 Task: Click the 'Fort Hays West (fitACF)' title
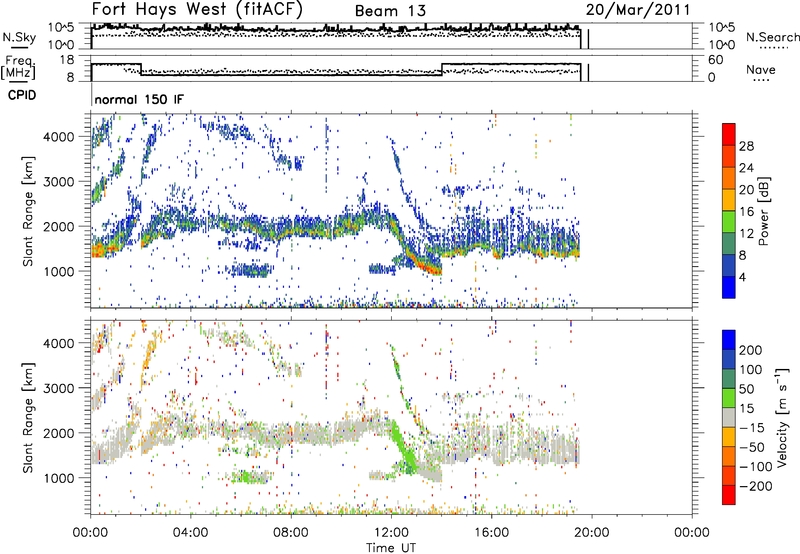pyautogui.click(x=197, y=10)
